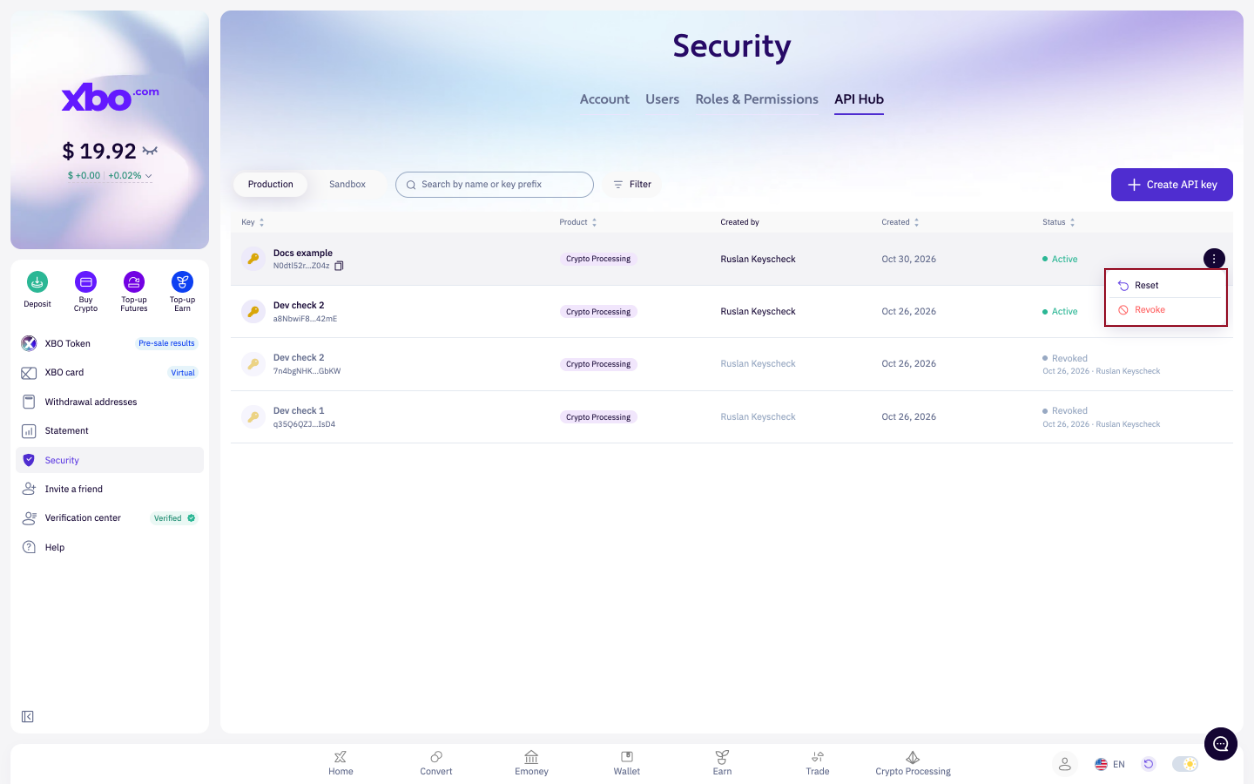Click the XBO.com logo
The height and width of the screenshot is (784, 1254).
(110, 98)
